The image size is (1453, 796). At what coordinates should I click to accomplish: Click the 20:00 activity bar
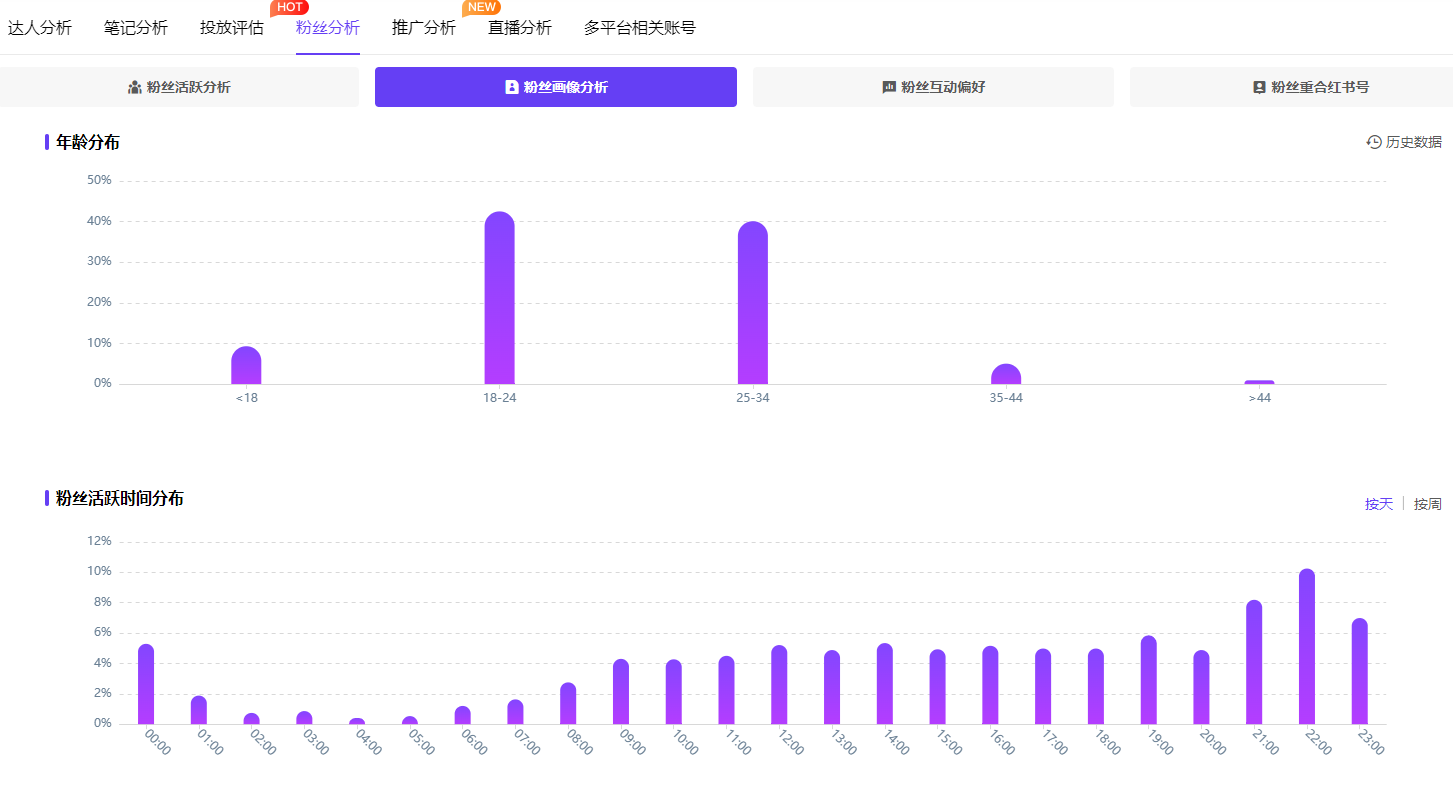point(1201,687)
